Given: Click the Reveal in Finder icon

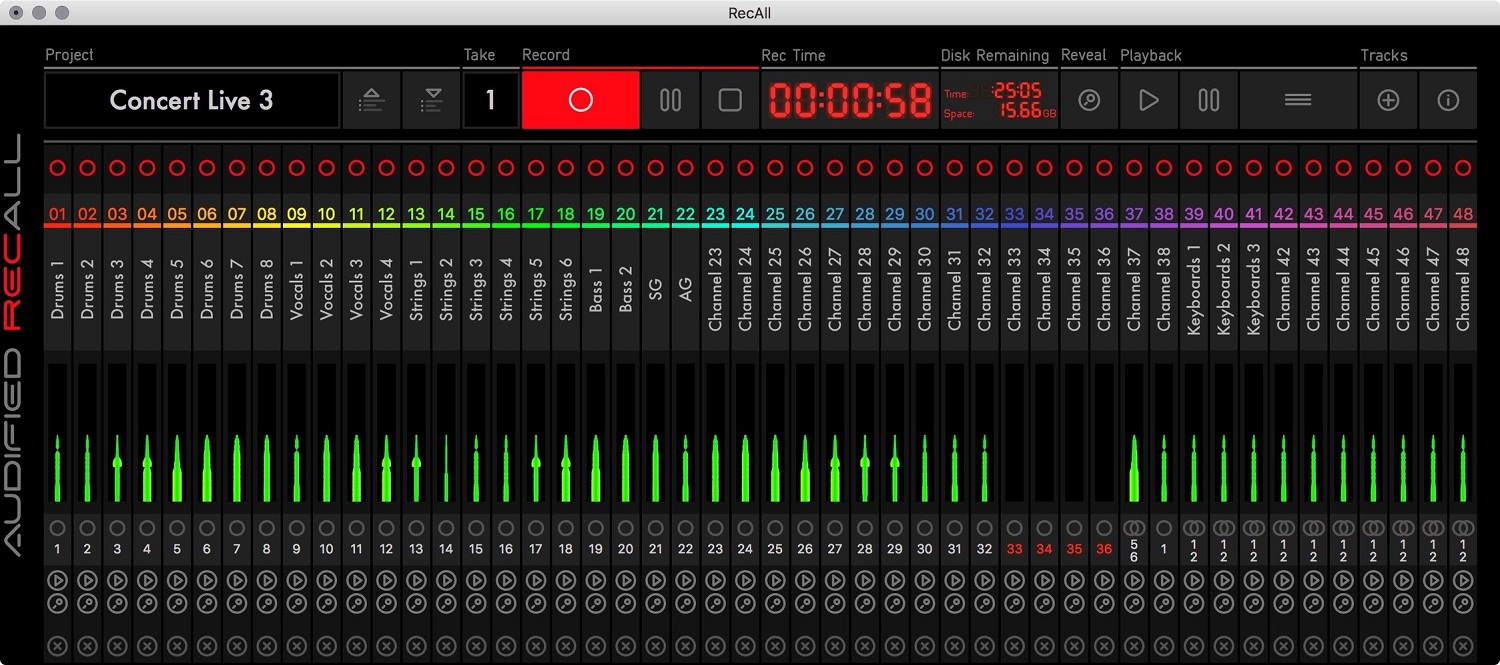Looking at the screenshot, I should tap(1089, 100).
